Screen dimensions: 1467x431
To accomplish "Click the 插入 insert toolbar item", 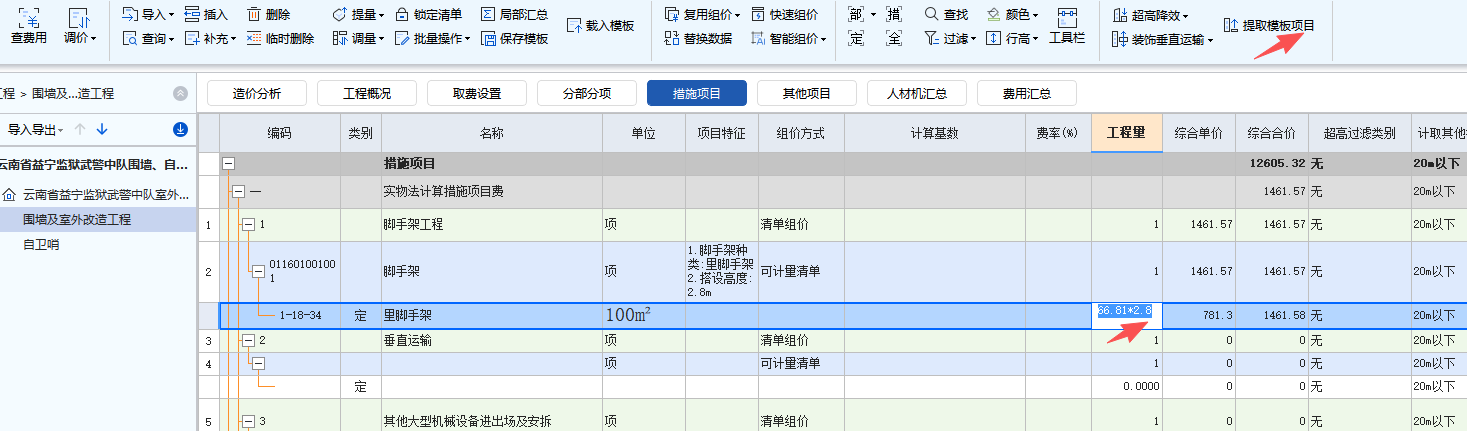I will click(x=206, y=15).
